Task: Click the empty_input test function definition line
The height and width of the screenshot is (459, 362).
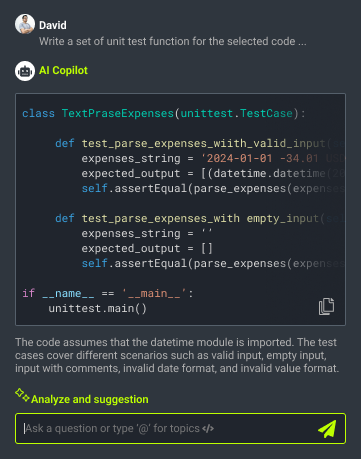Action: tap(199, 218)
